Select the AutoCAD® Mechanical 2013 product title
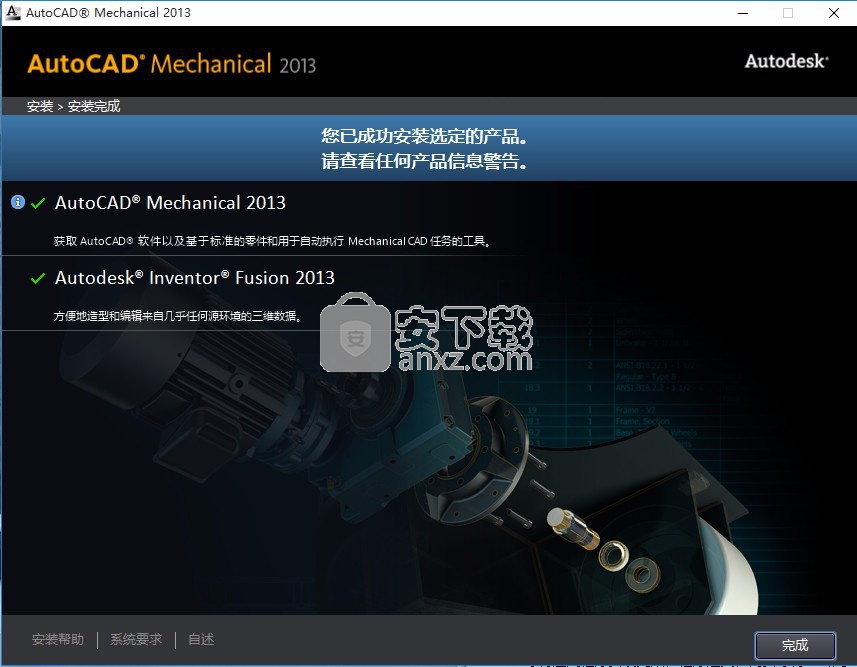 coord(170,203)
